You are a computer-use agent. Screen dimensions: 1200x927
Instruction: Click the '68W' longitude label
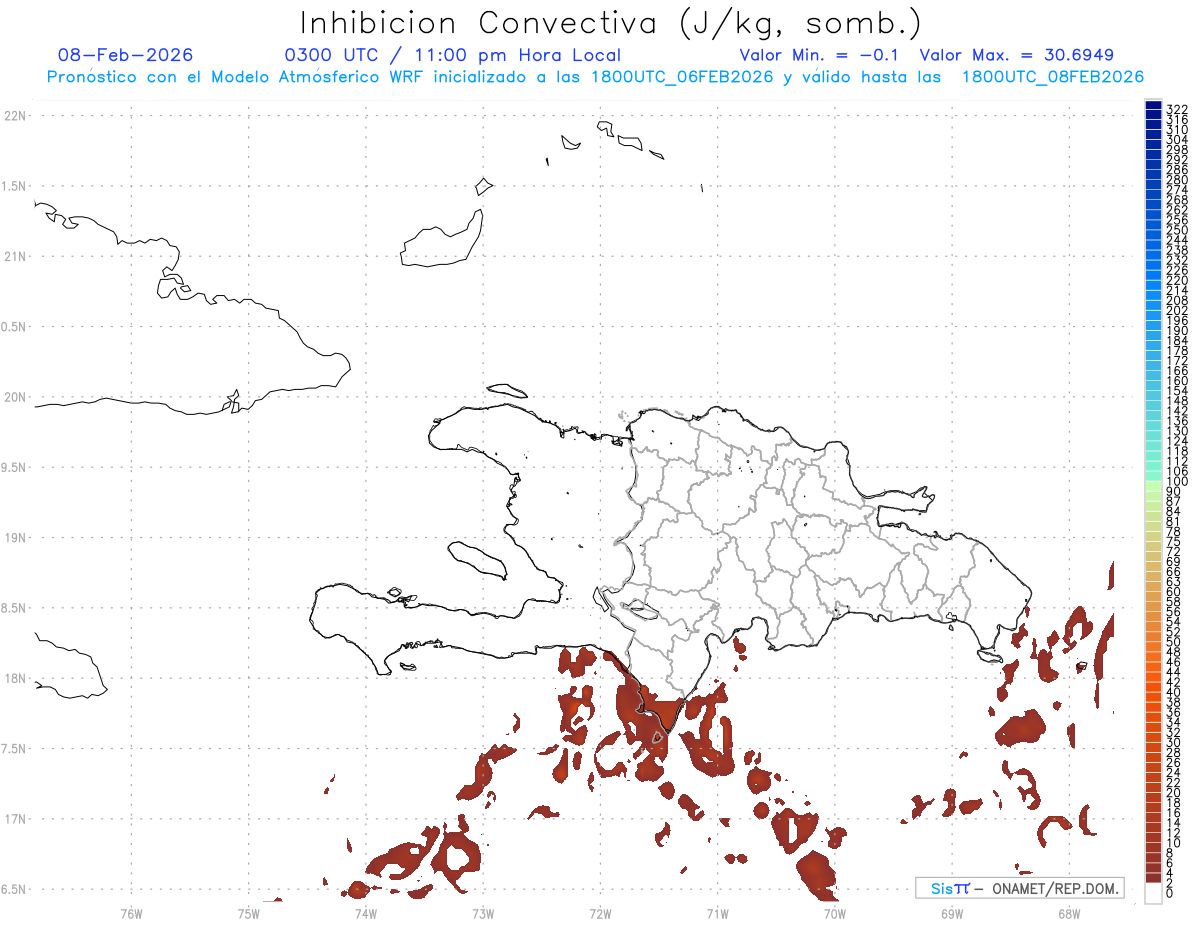coord(1069,913)
